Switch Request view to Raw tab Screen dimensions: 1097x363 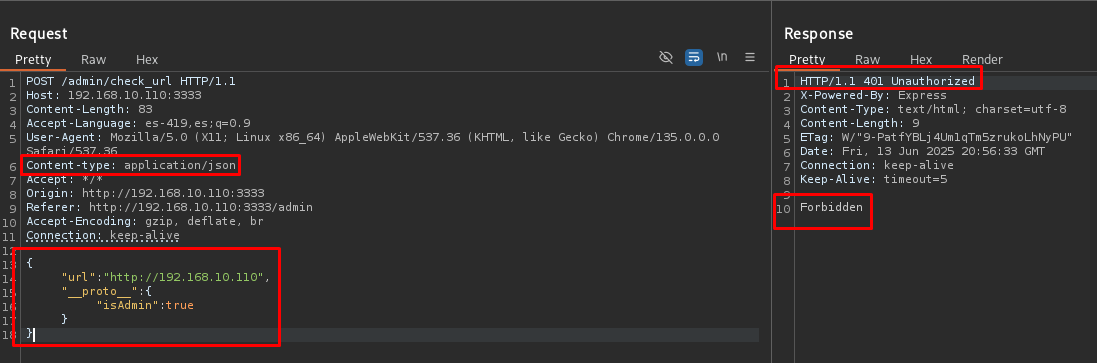(x=94, y=59)
